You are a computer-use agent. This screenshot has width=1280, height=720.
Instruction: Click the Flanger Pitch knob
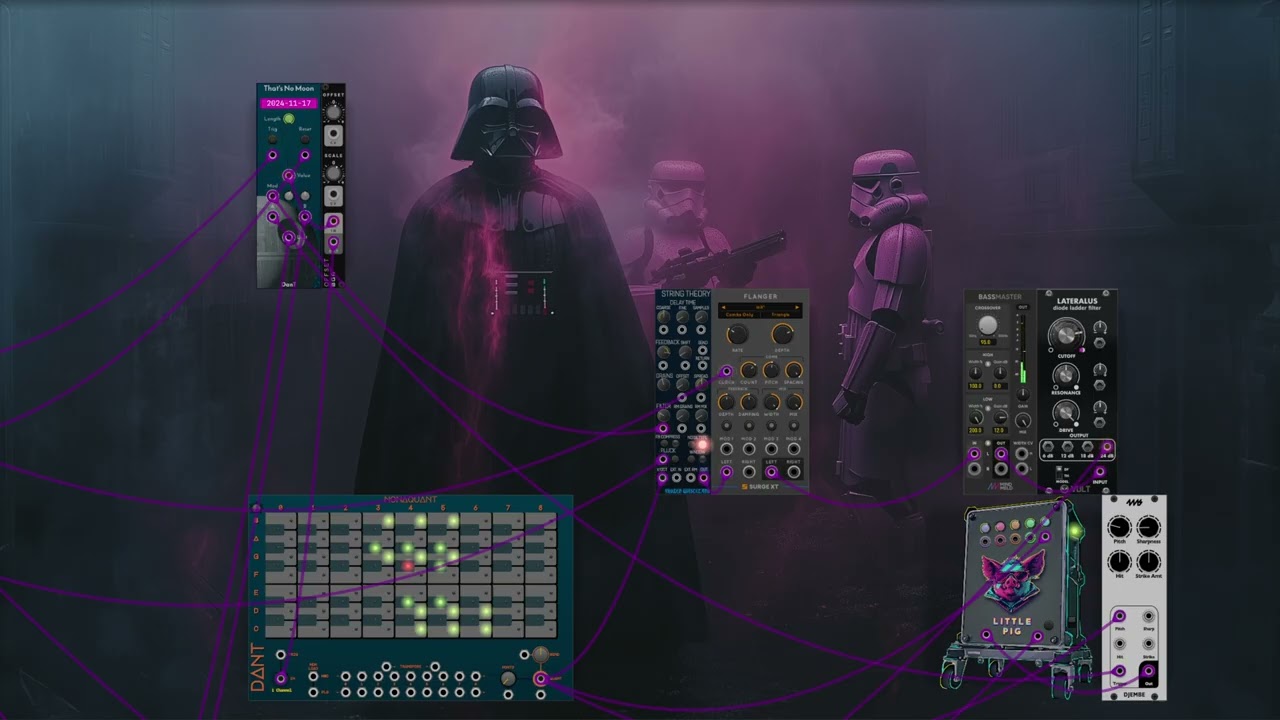(x=771, y=371)
